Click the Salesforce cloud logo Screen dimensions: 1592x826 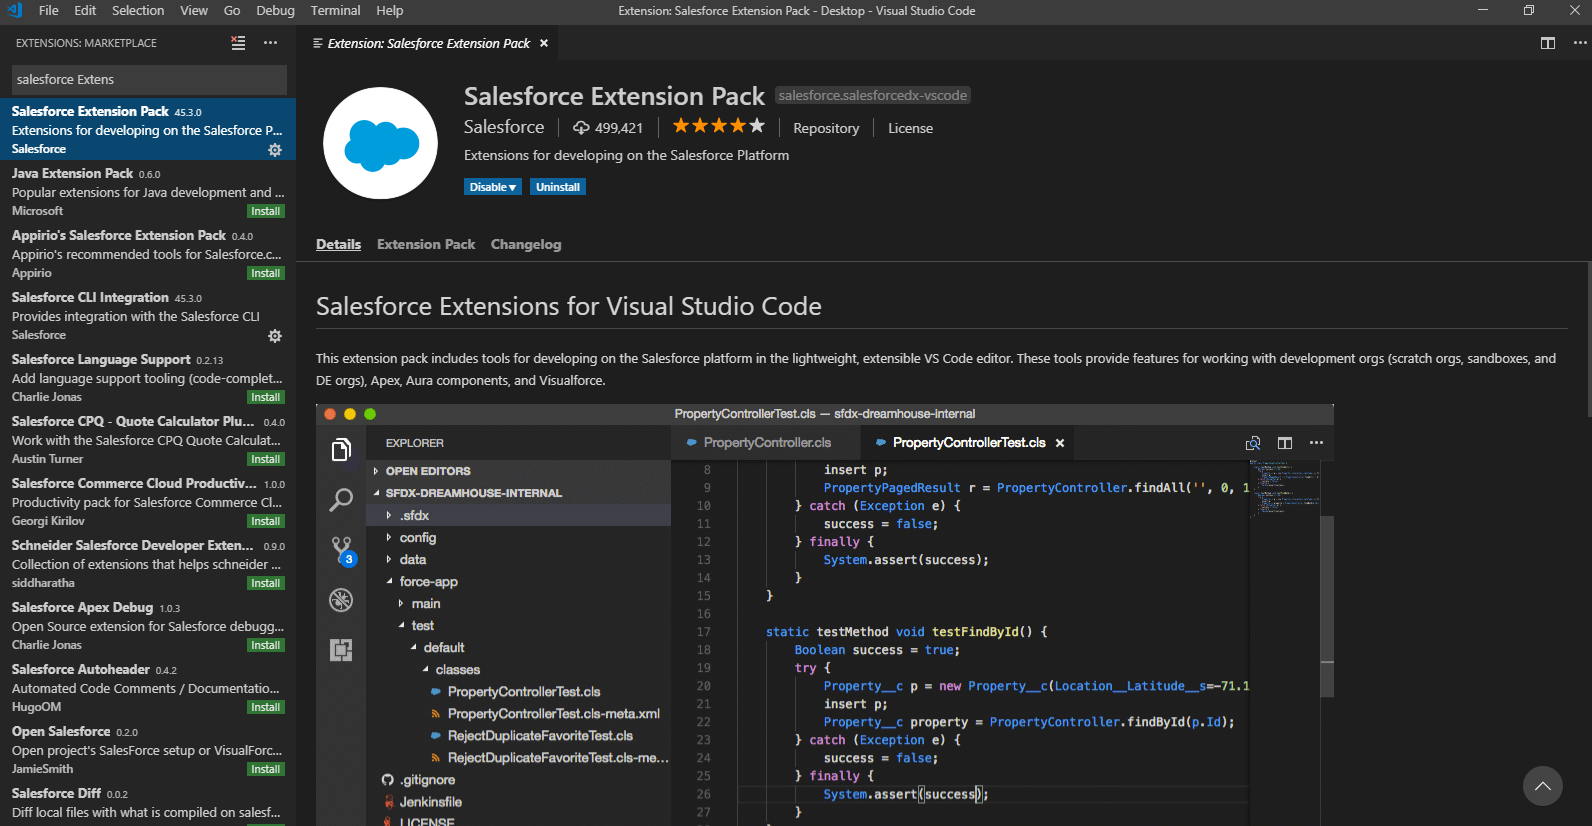pyautogui.click(x=381, y=143)
